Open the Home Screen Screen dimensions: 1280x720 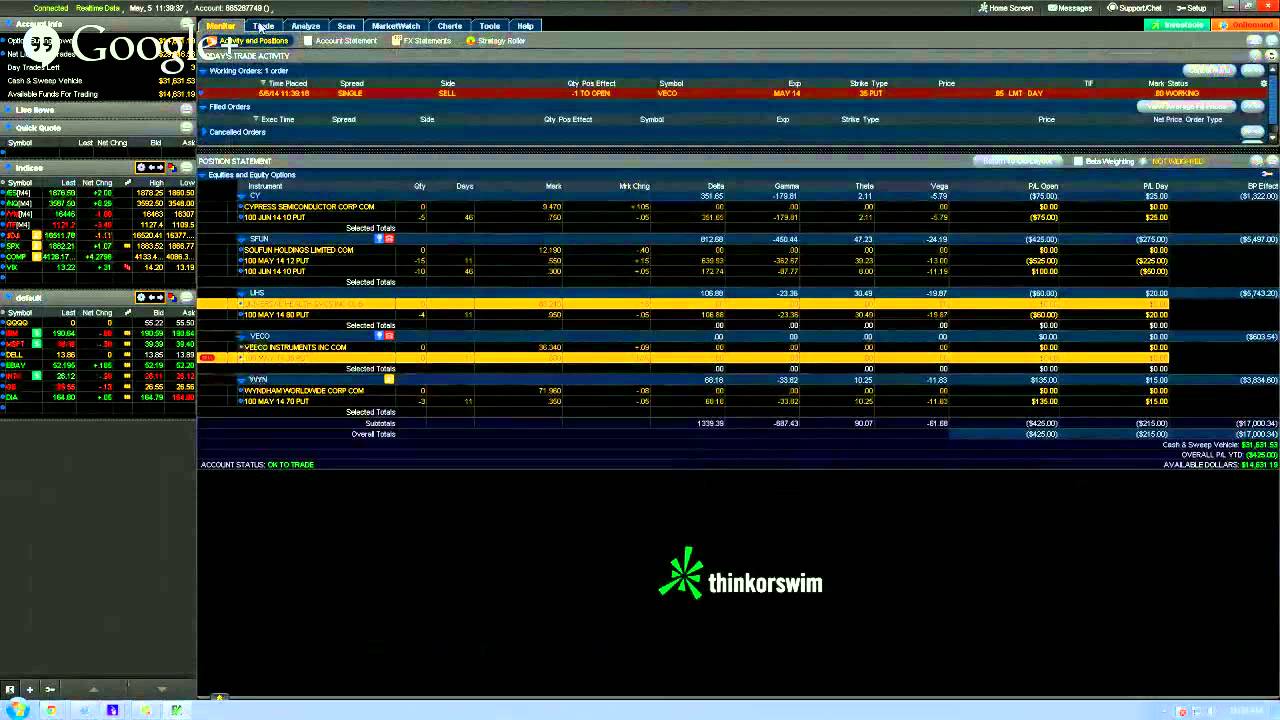point(1006,8)
